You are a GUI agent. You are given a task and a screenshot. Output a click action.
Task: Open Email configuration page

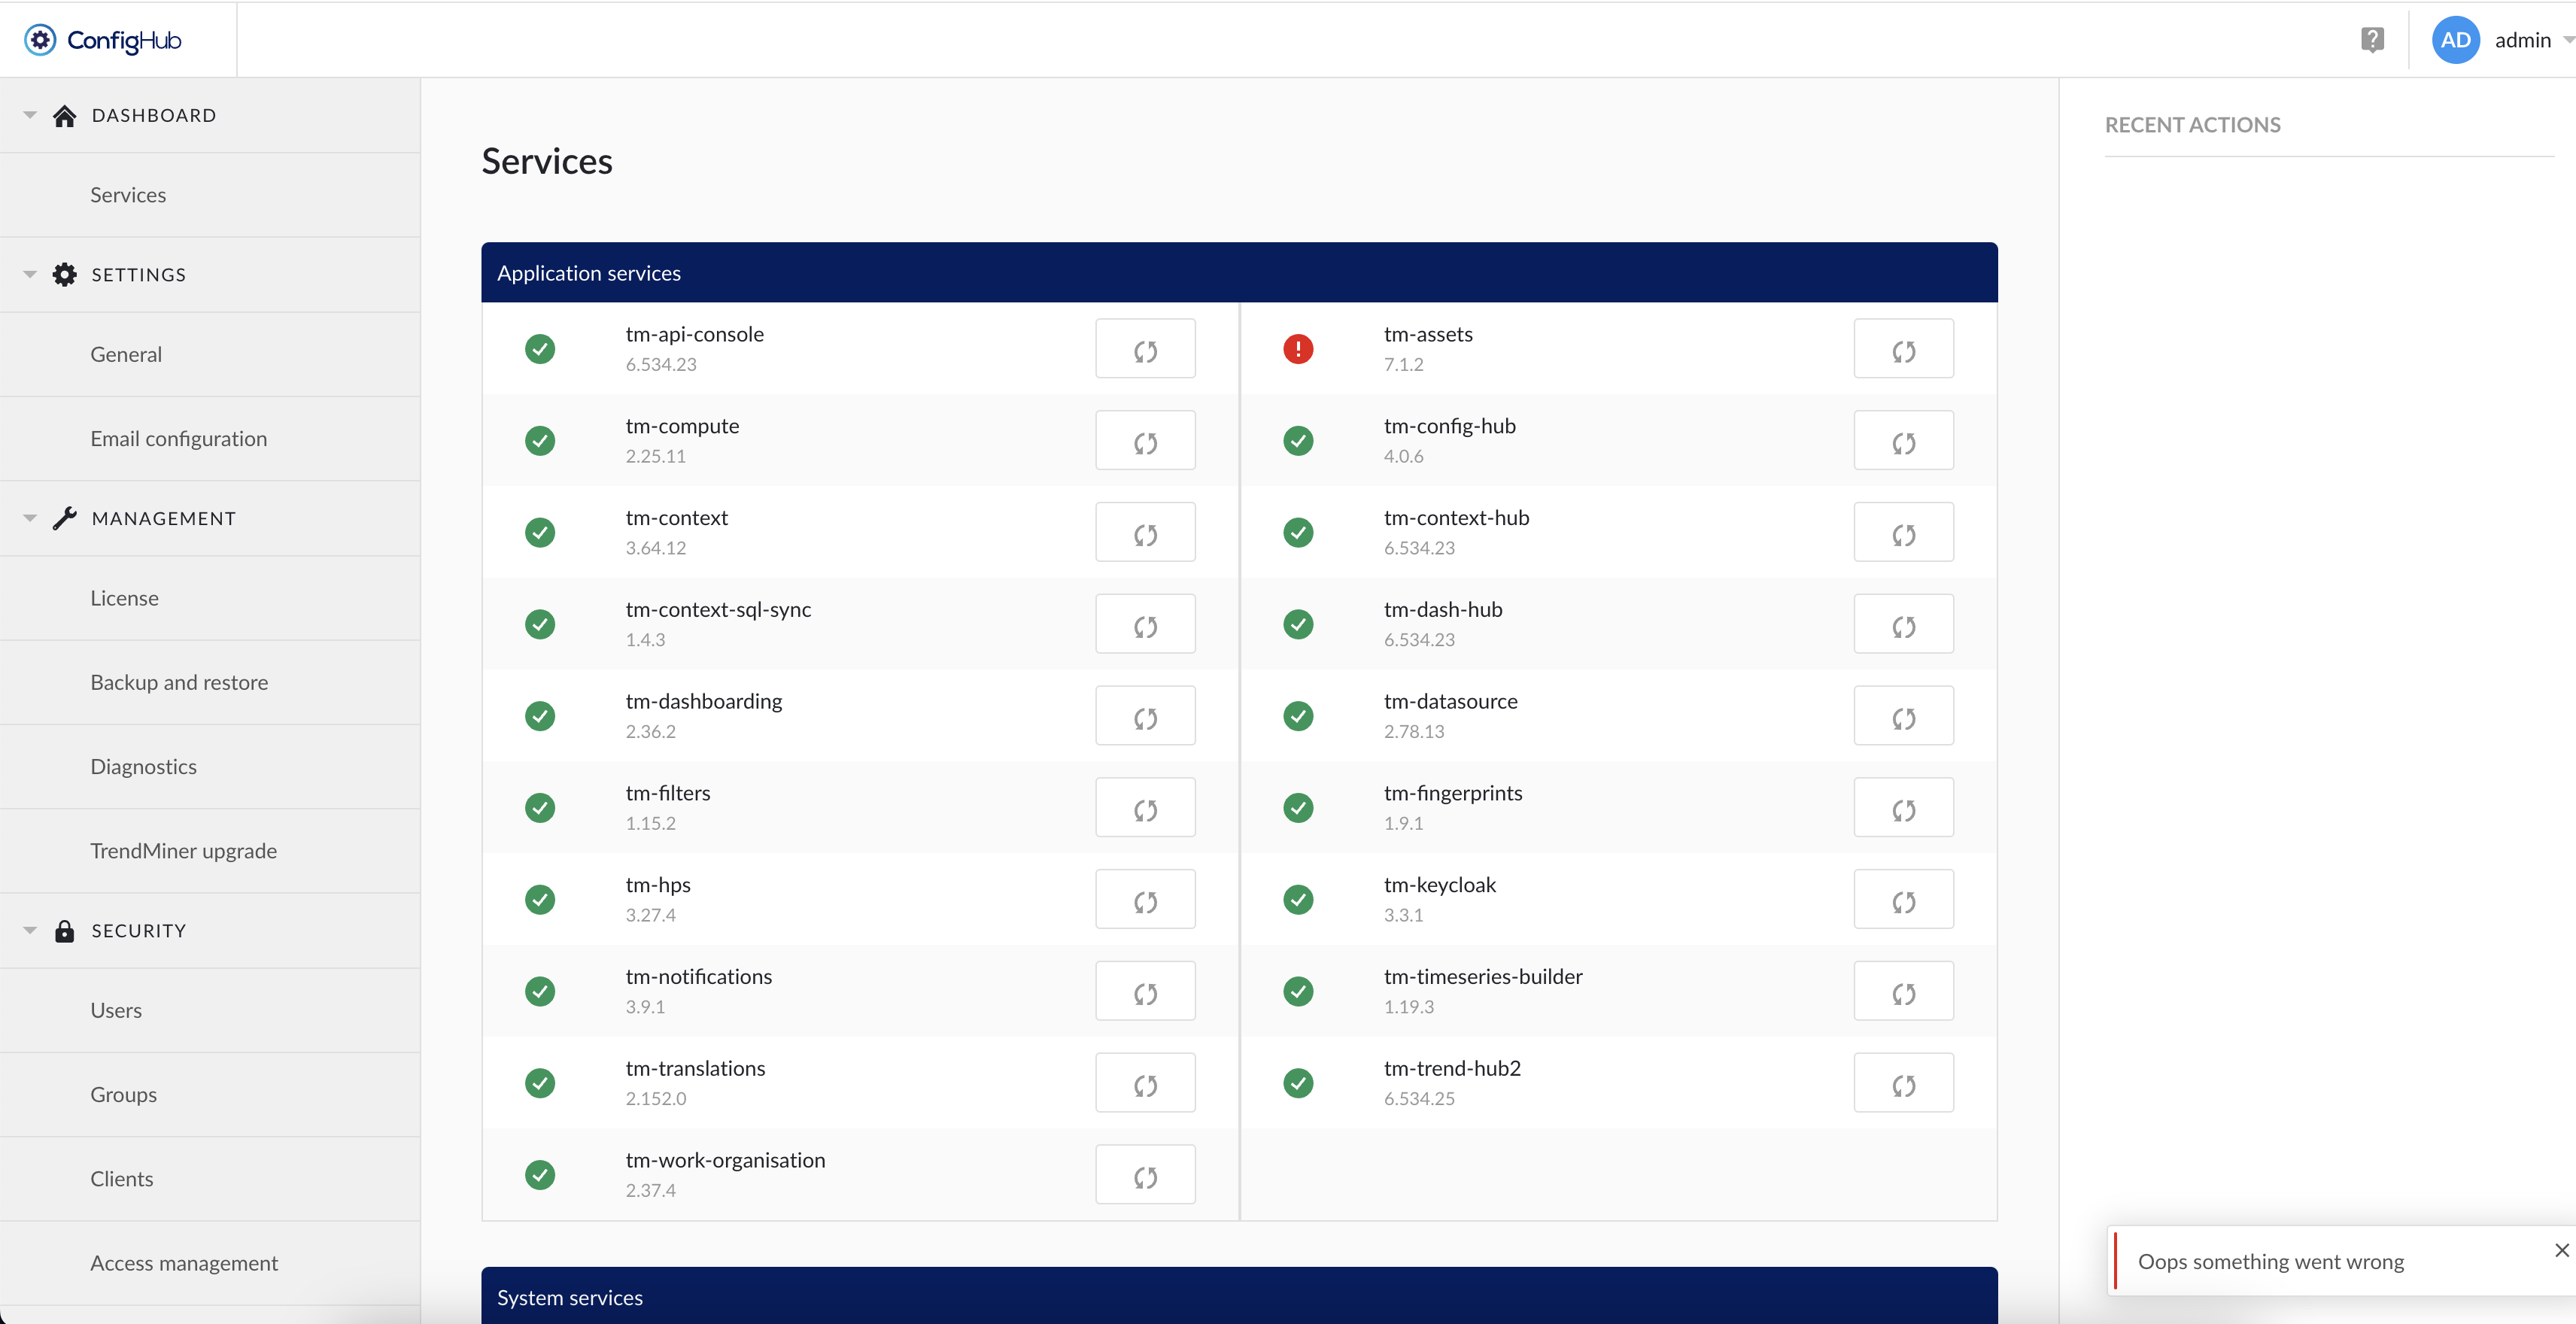(x=210, y=439)
